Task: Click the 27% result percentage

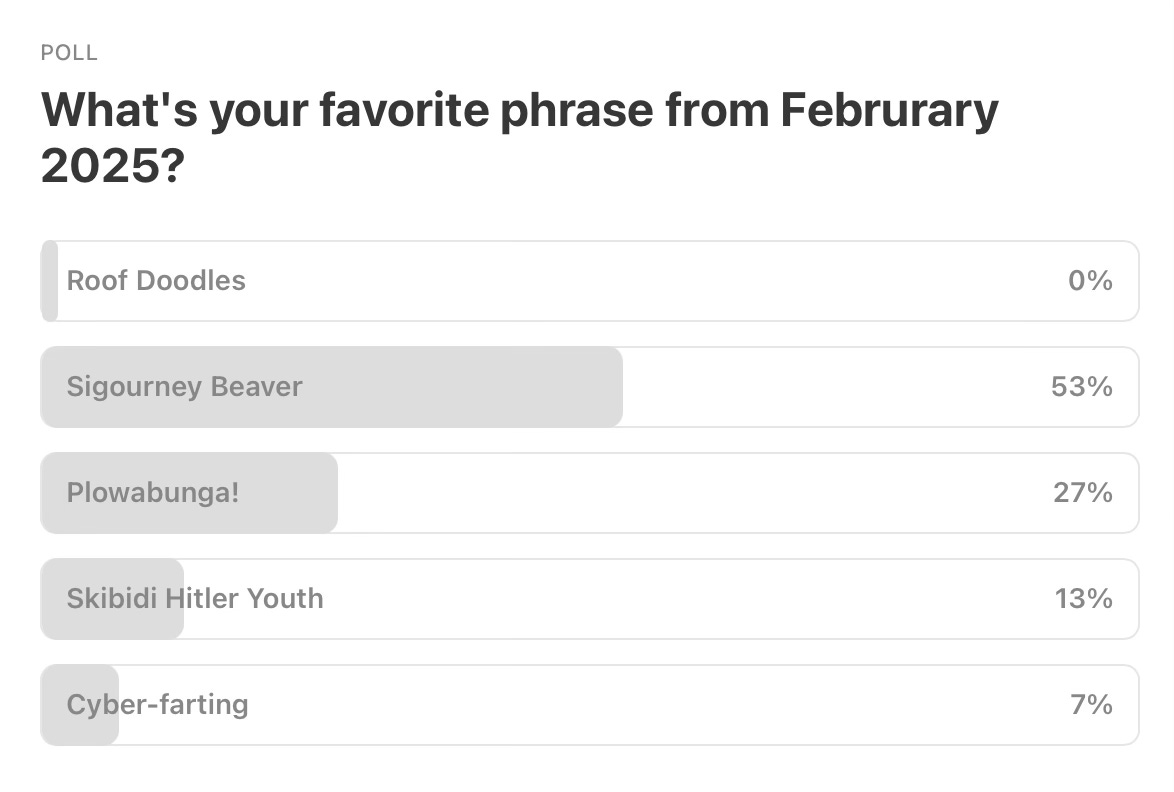Action: tap(1083, 493)
